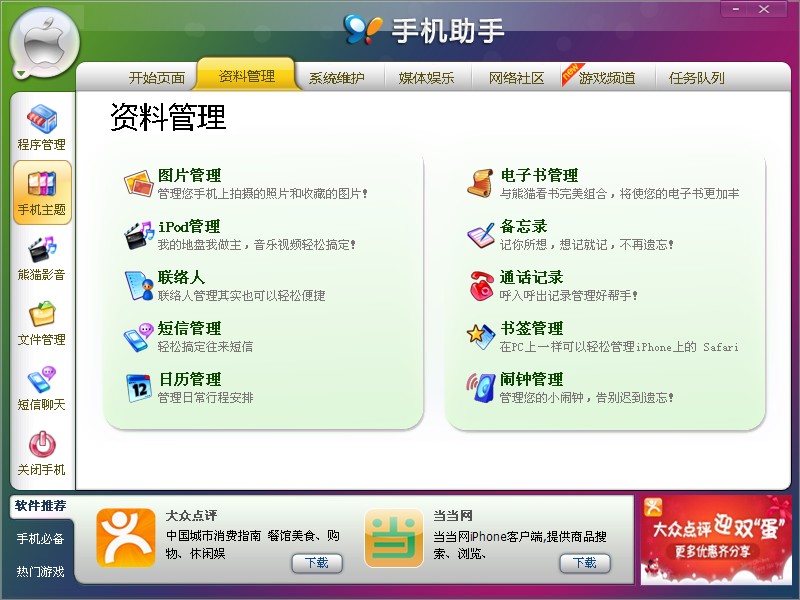Screen dimensions: 800x600
Task: Start 短信聊天 from the sidebar
Action: click(x=41, y=388)
